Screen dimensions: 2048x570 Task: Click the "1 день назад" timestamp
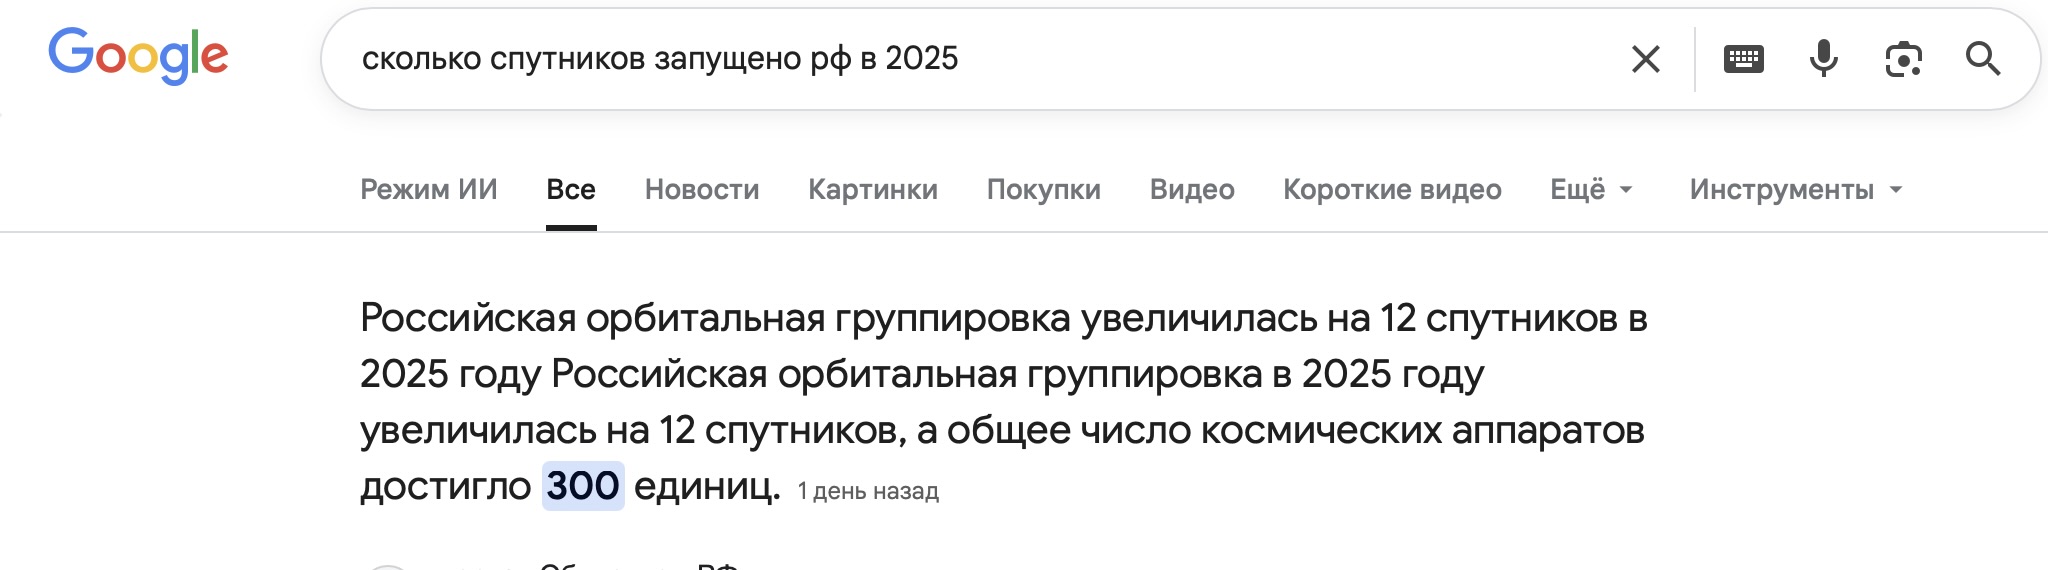click(868, 491)
